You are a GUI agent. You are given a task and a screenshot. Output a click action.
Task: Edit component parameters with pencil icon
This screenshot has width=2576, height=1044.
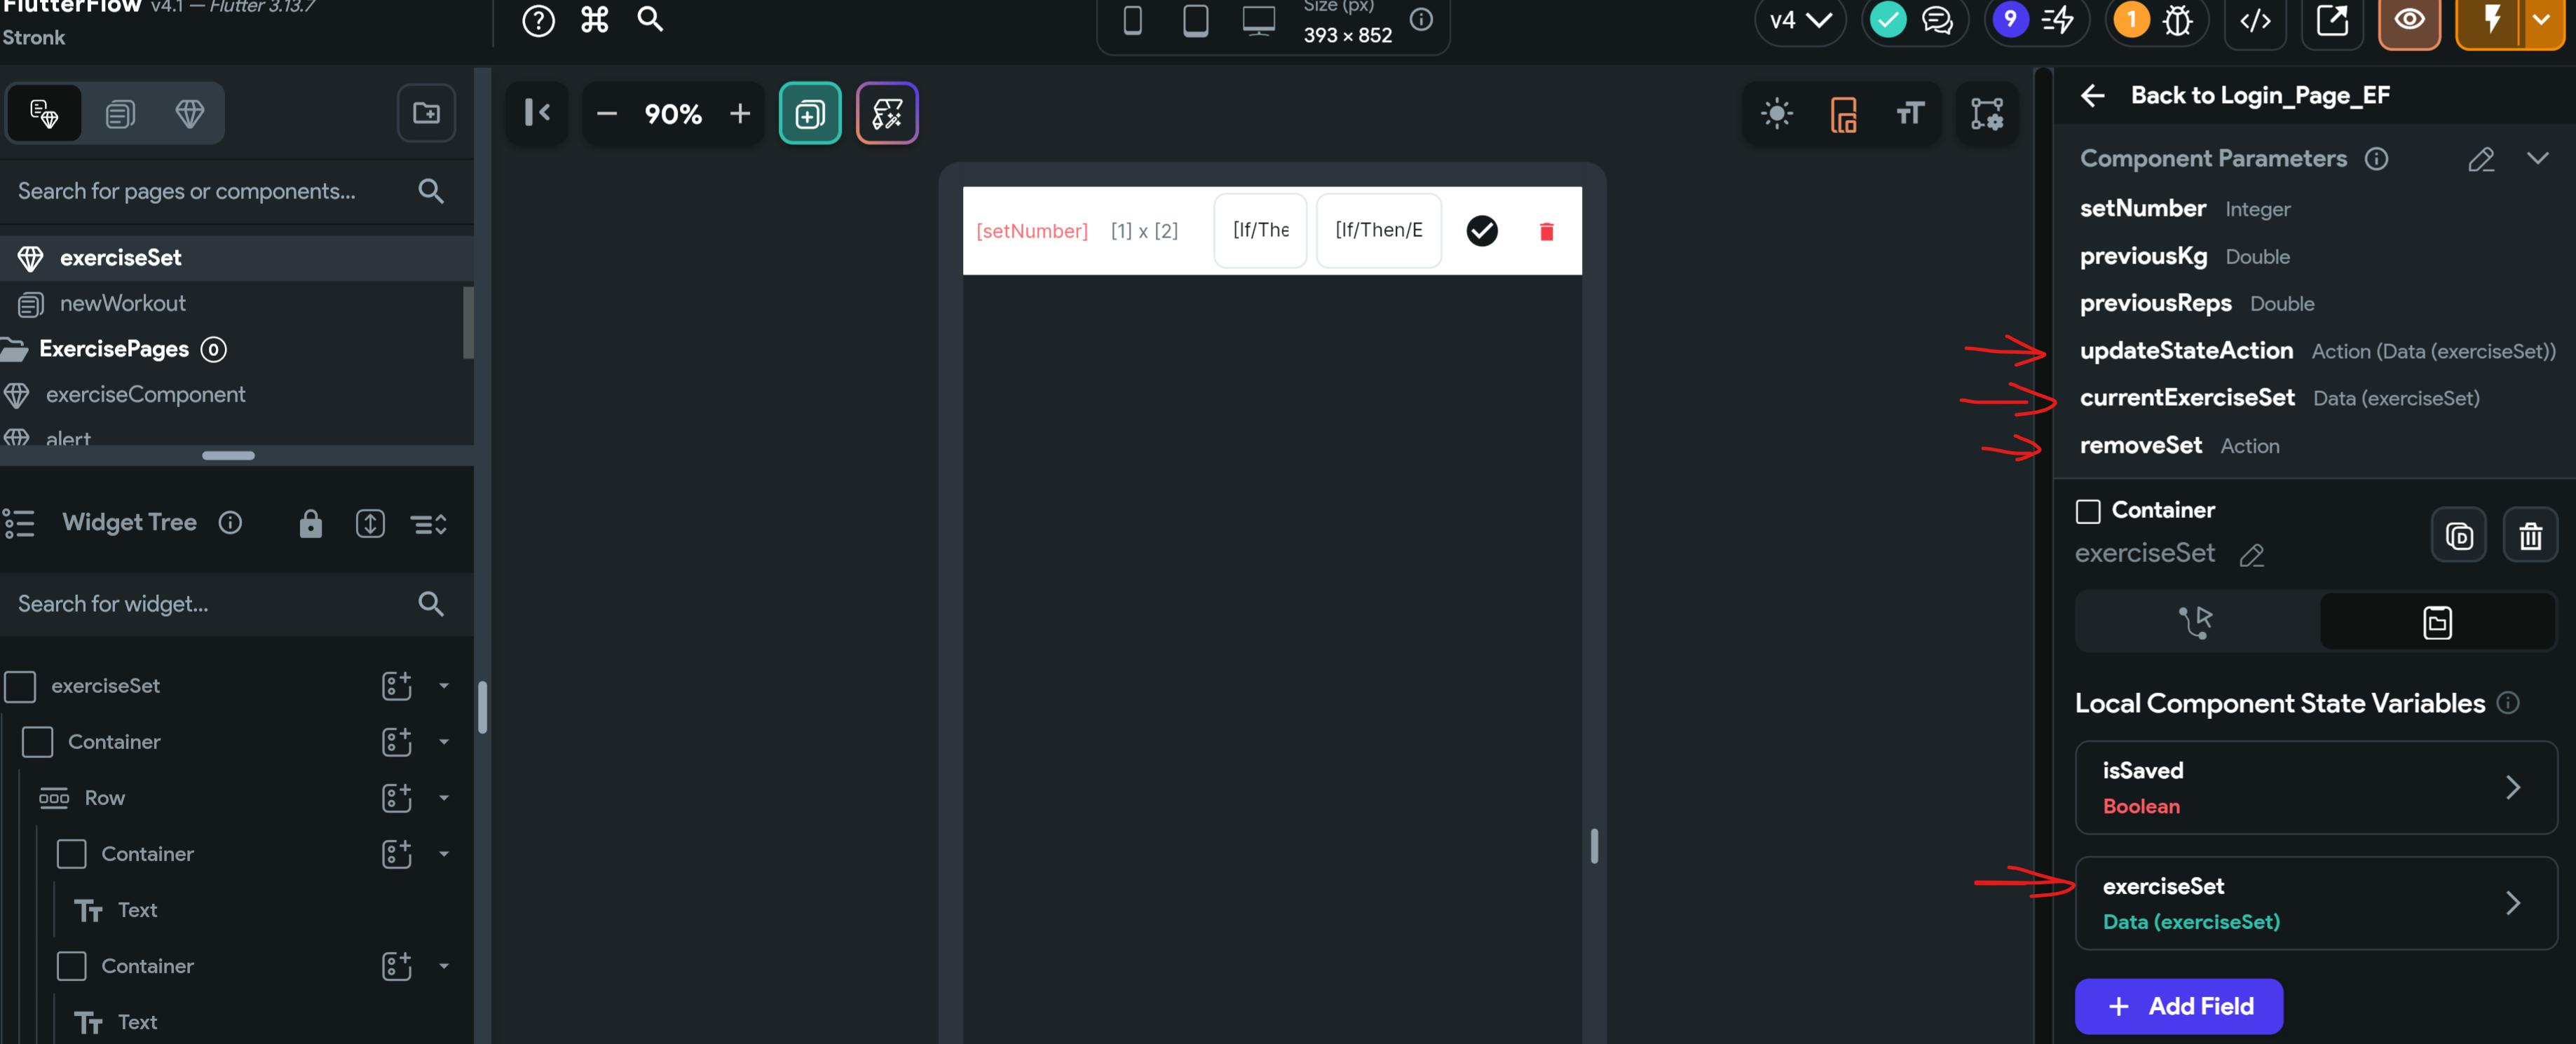tap(2480, 159)
